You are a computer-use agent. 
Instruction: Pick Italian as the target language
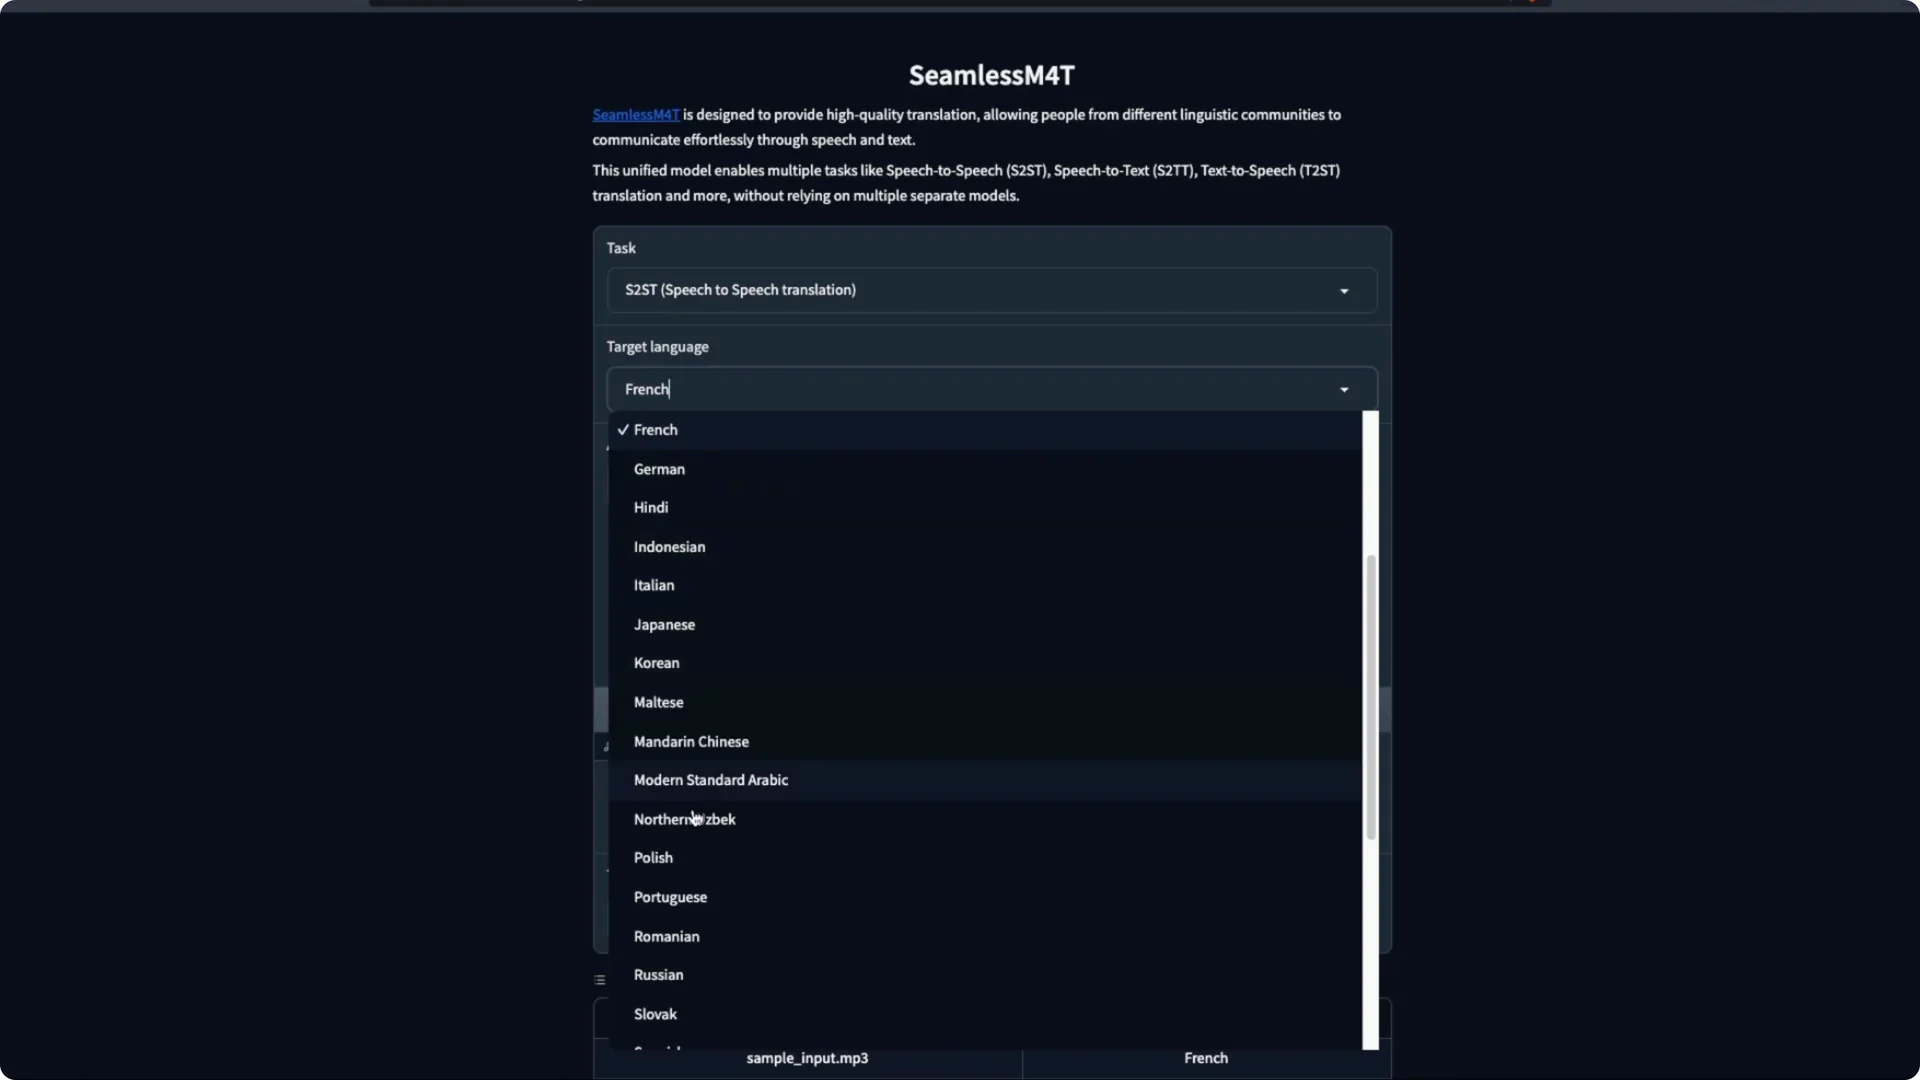click(x=653, y=585)
